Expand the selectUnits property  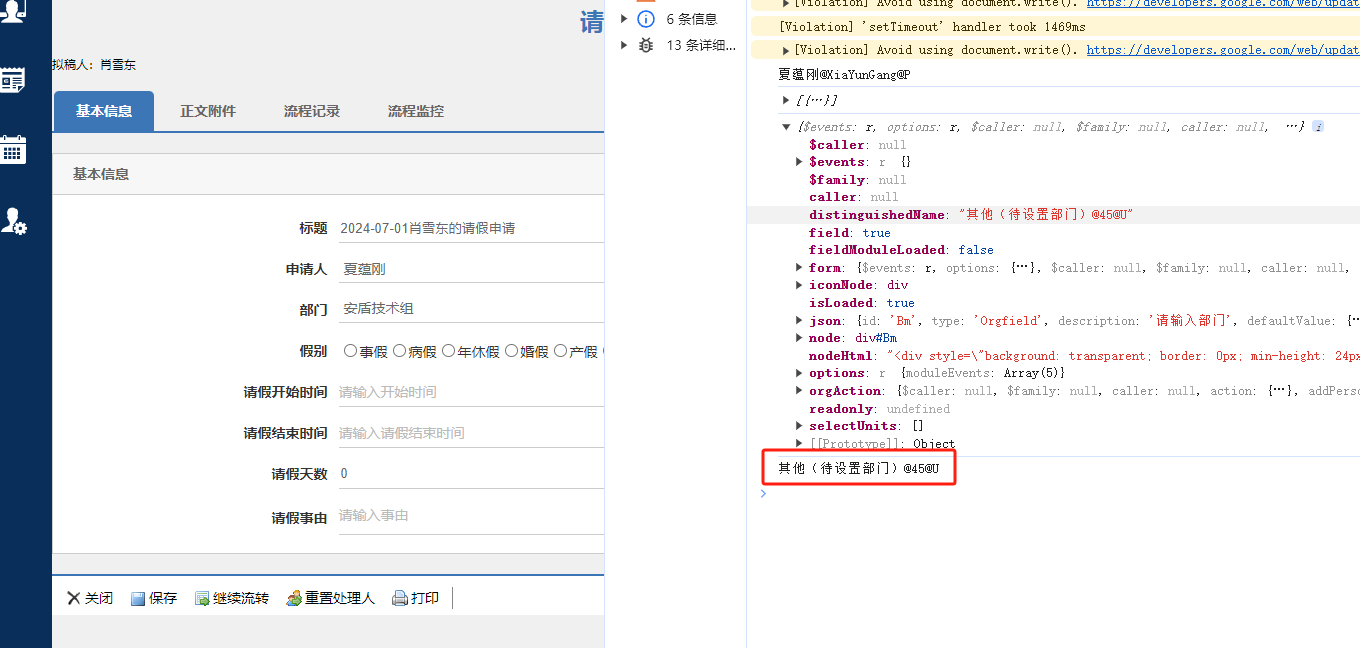pos(799,426)
